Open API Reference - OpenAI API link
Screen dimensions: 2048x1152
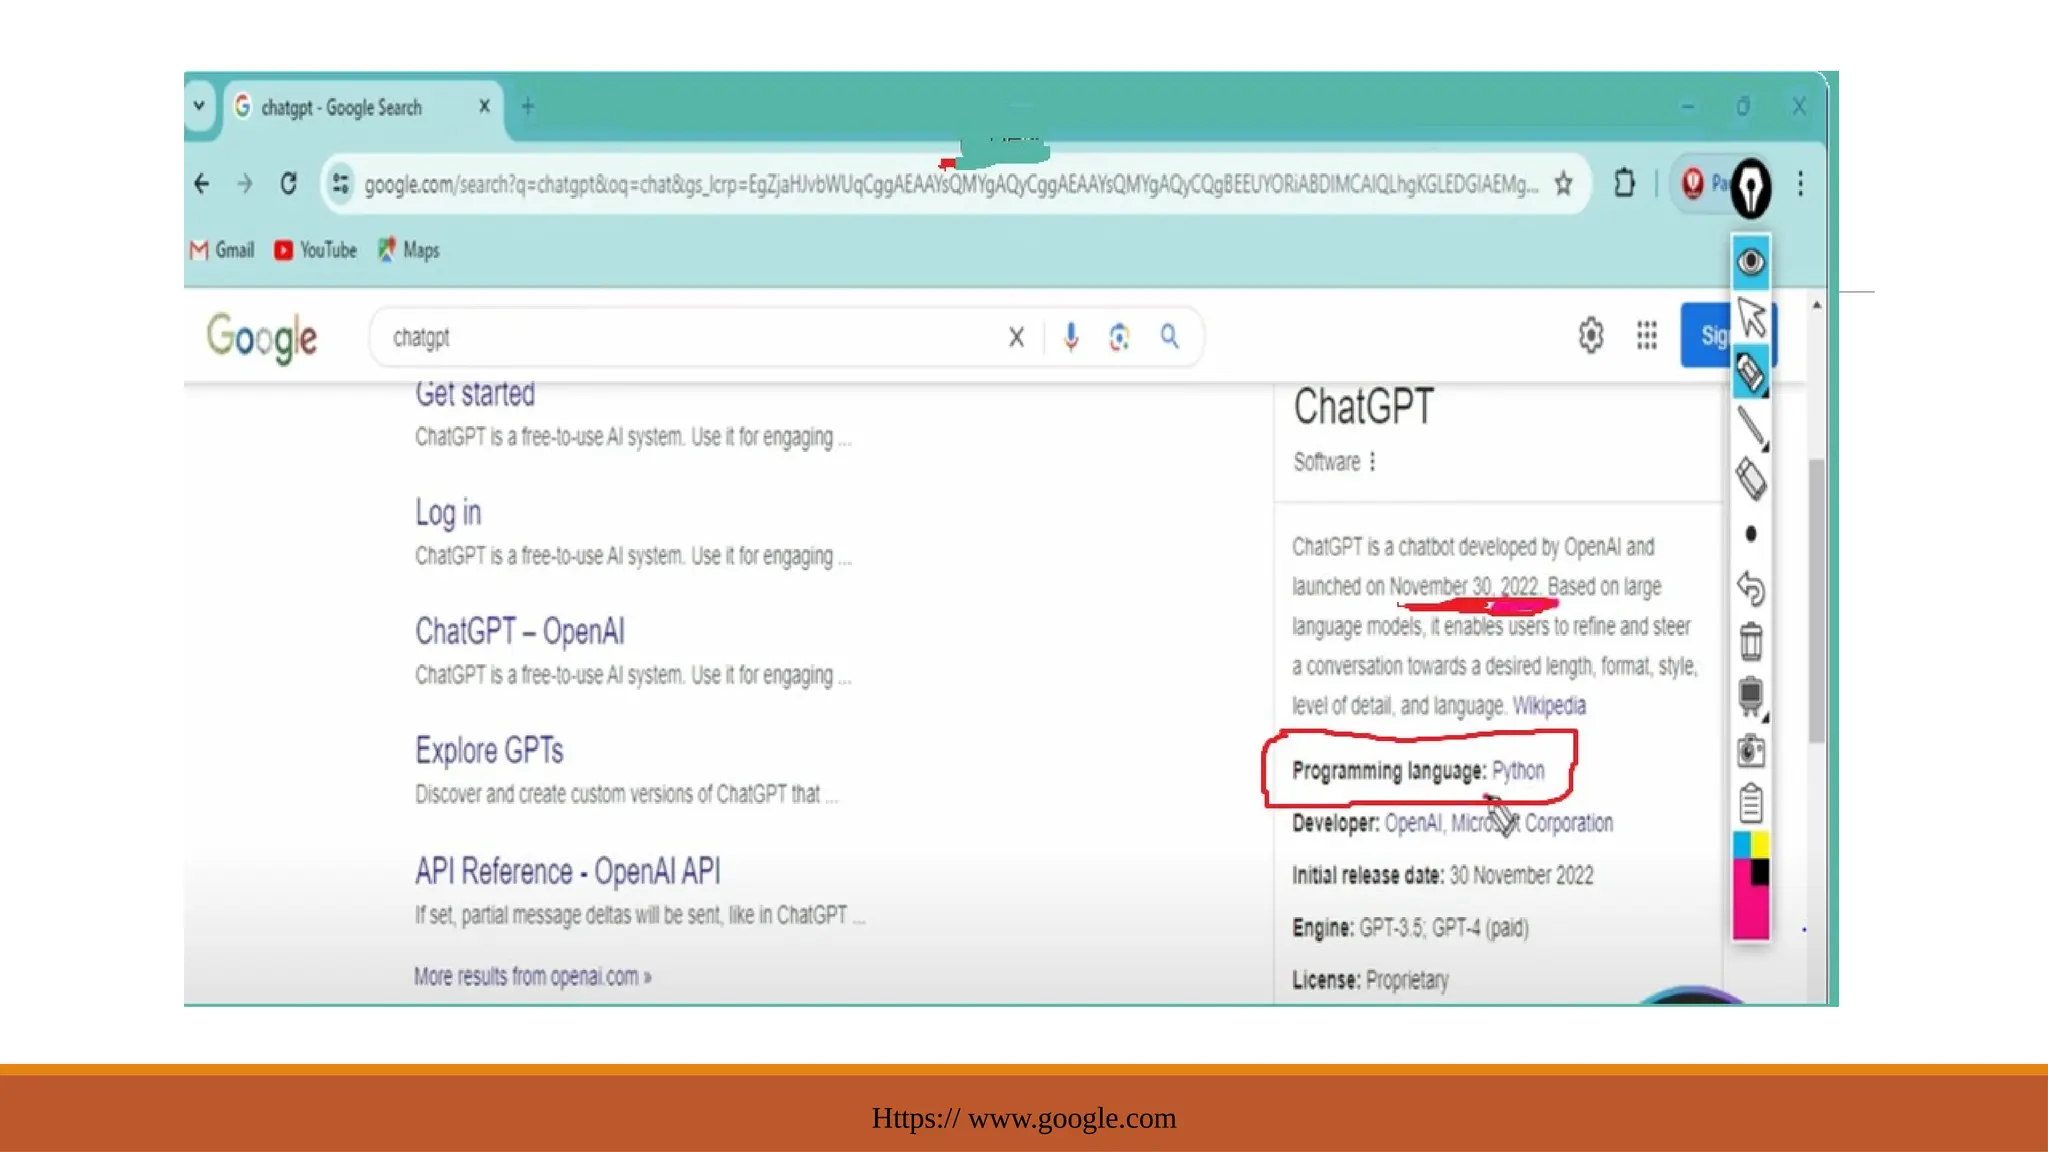[x=568, y=871]
